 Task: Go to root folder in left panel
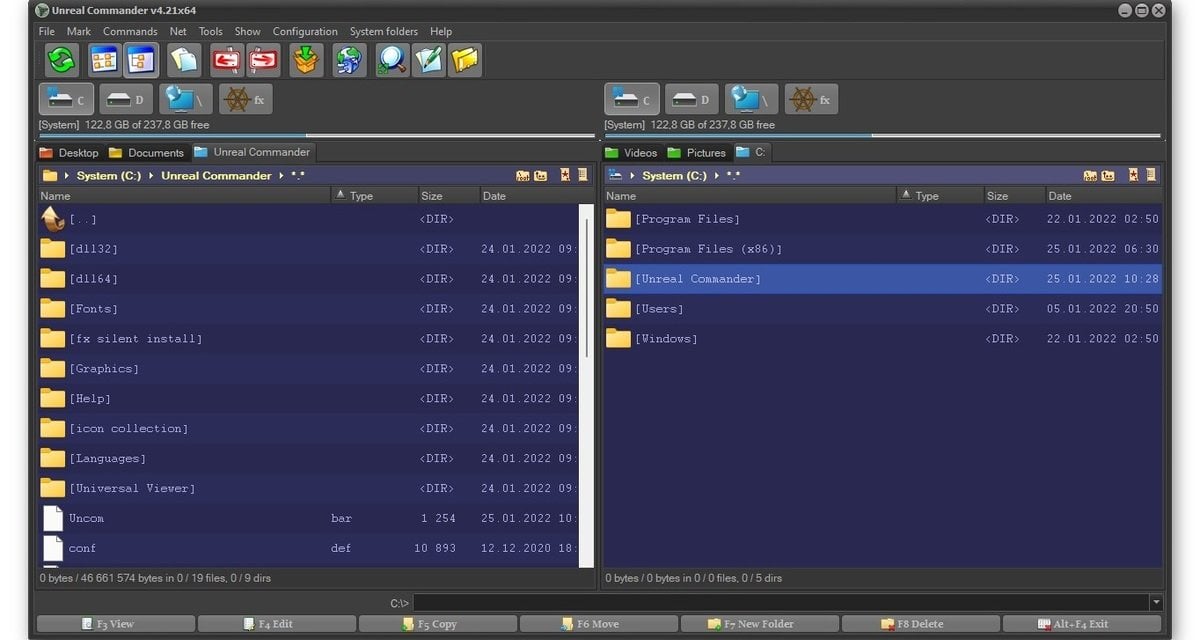click(523, 176)
